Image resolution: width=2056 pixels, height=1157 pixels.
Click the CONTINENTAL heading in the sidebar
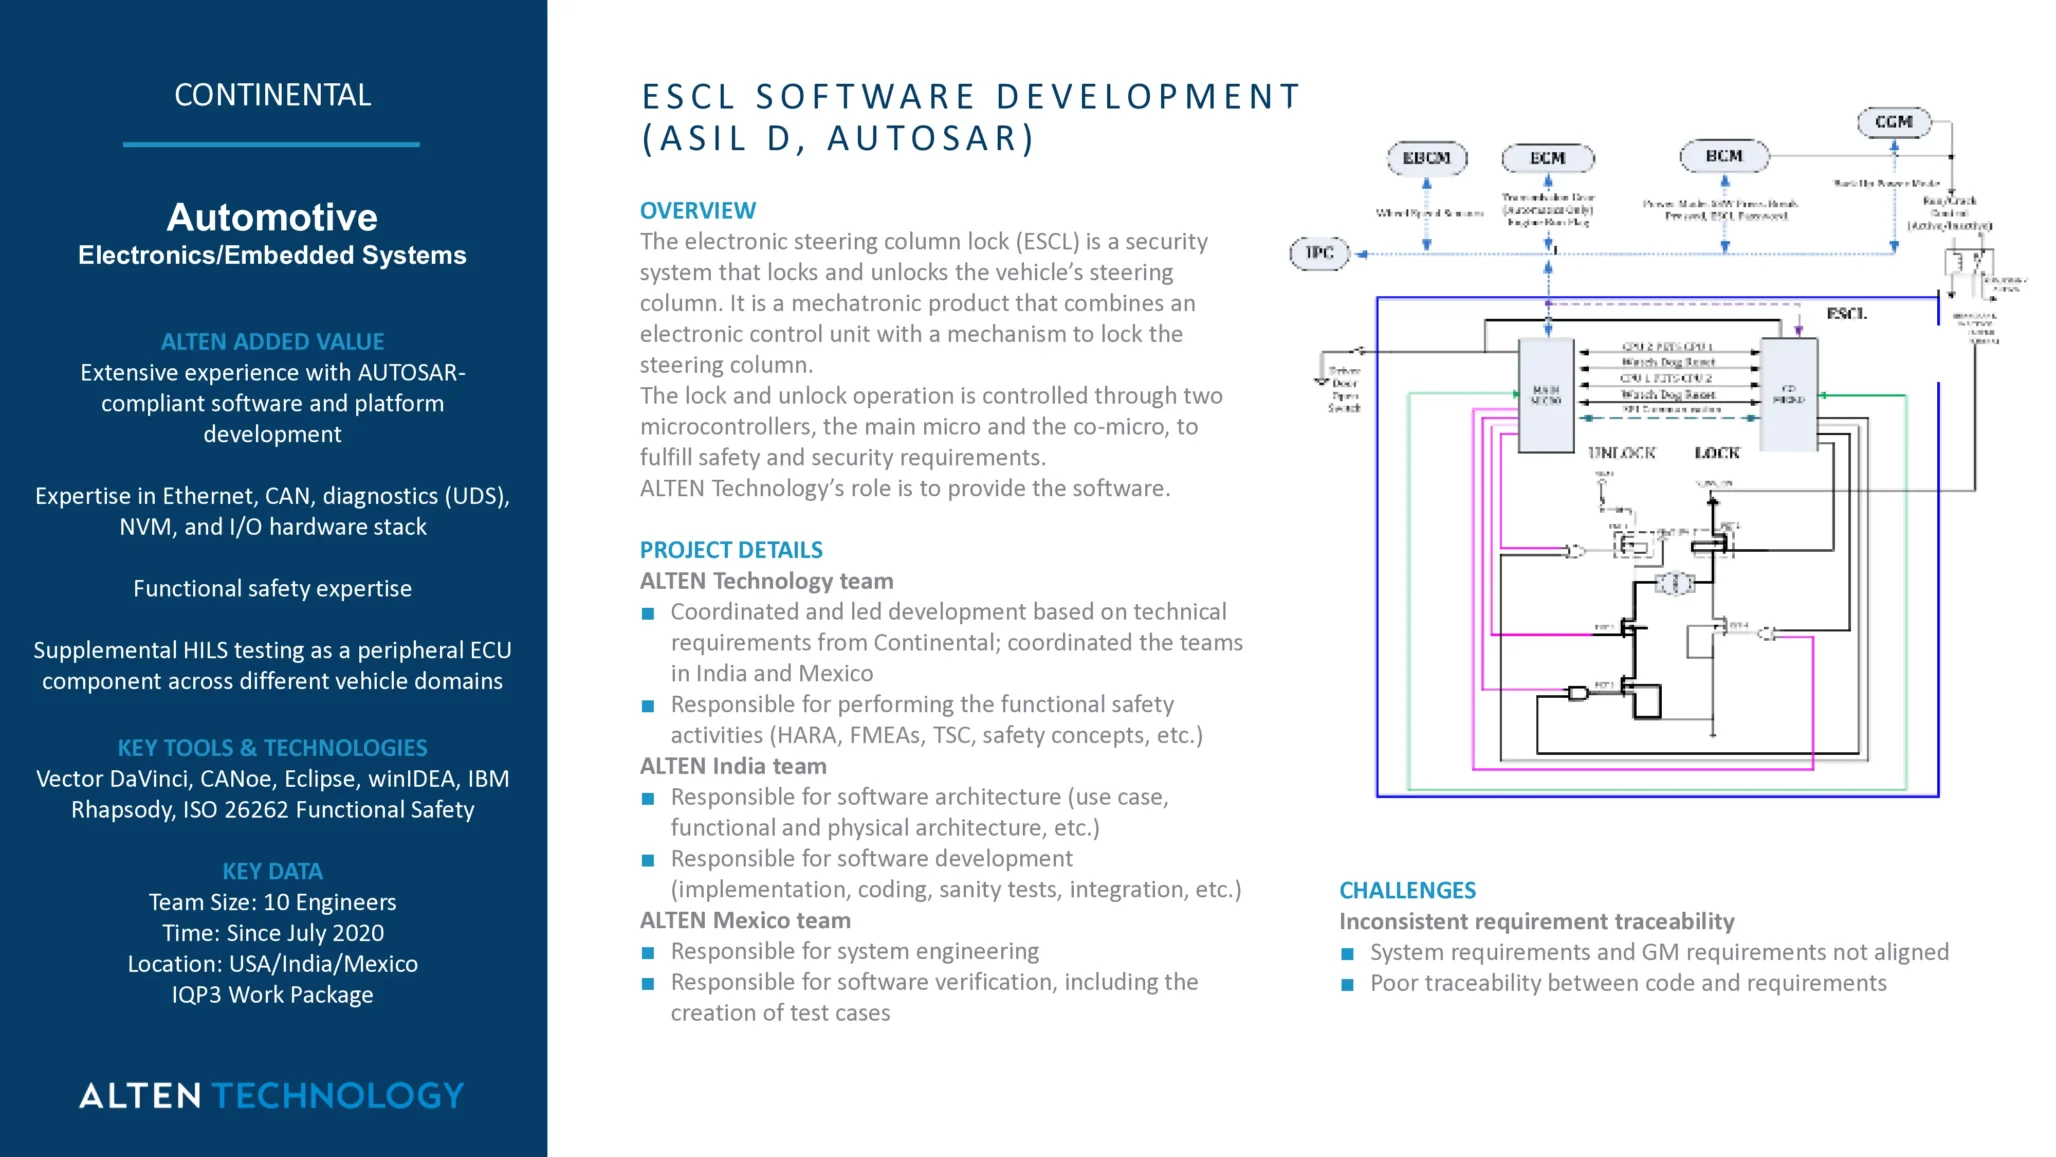point(272,95)
